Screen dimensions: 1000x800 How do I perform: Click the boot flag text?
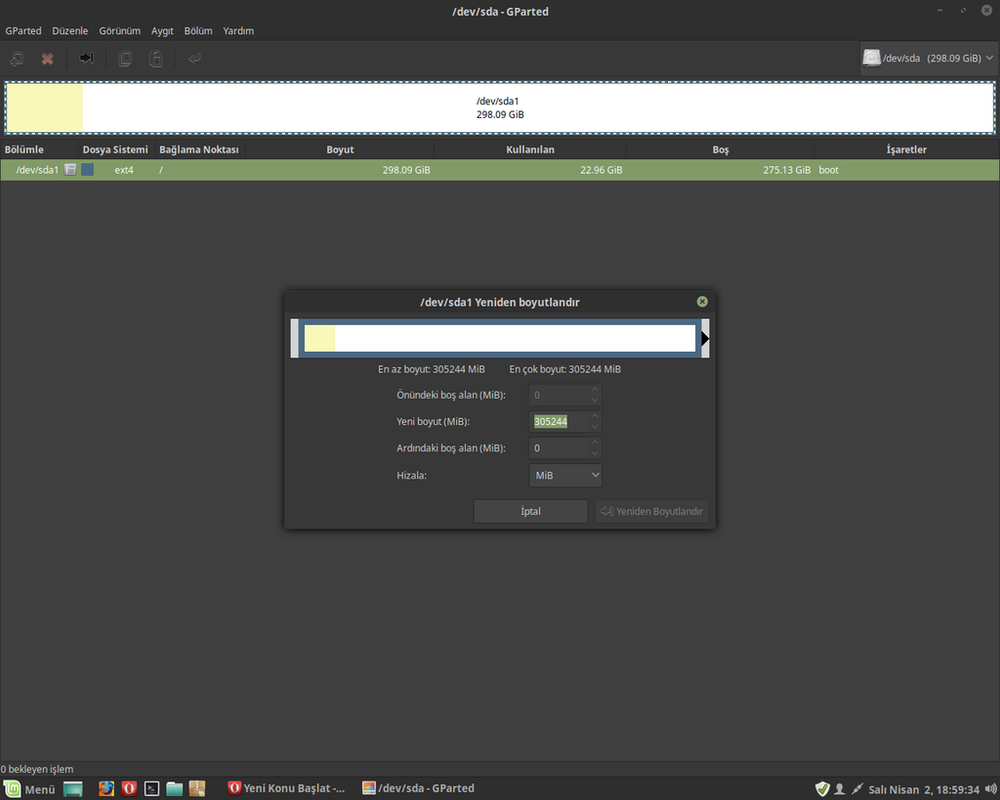point(828,170)
